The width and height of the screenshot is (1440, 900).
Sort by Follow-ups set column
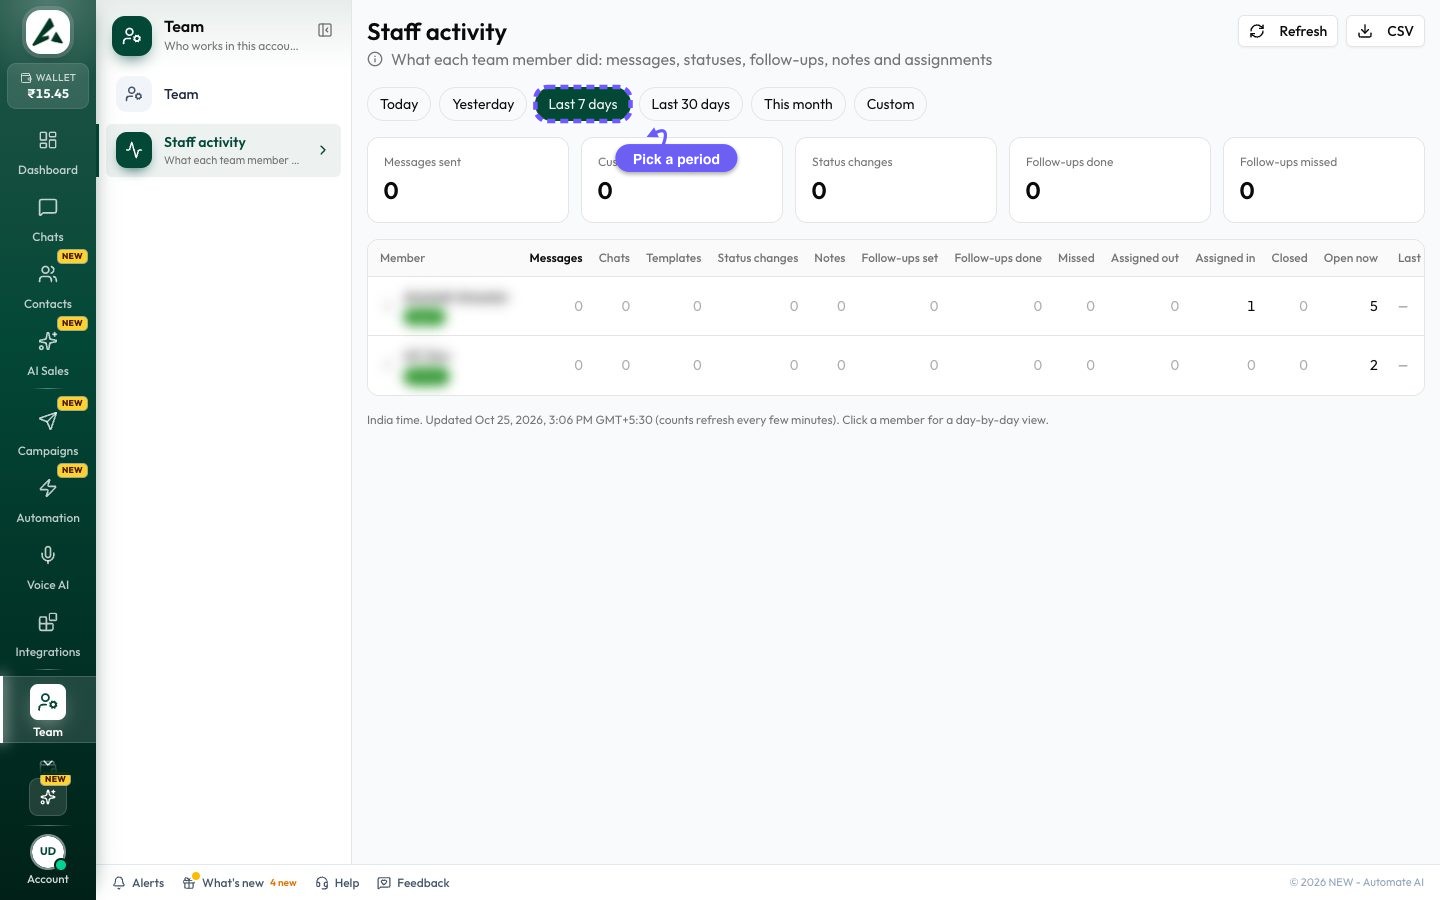[900, 258]
